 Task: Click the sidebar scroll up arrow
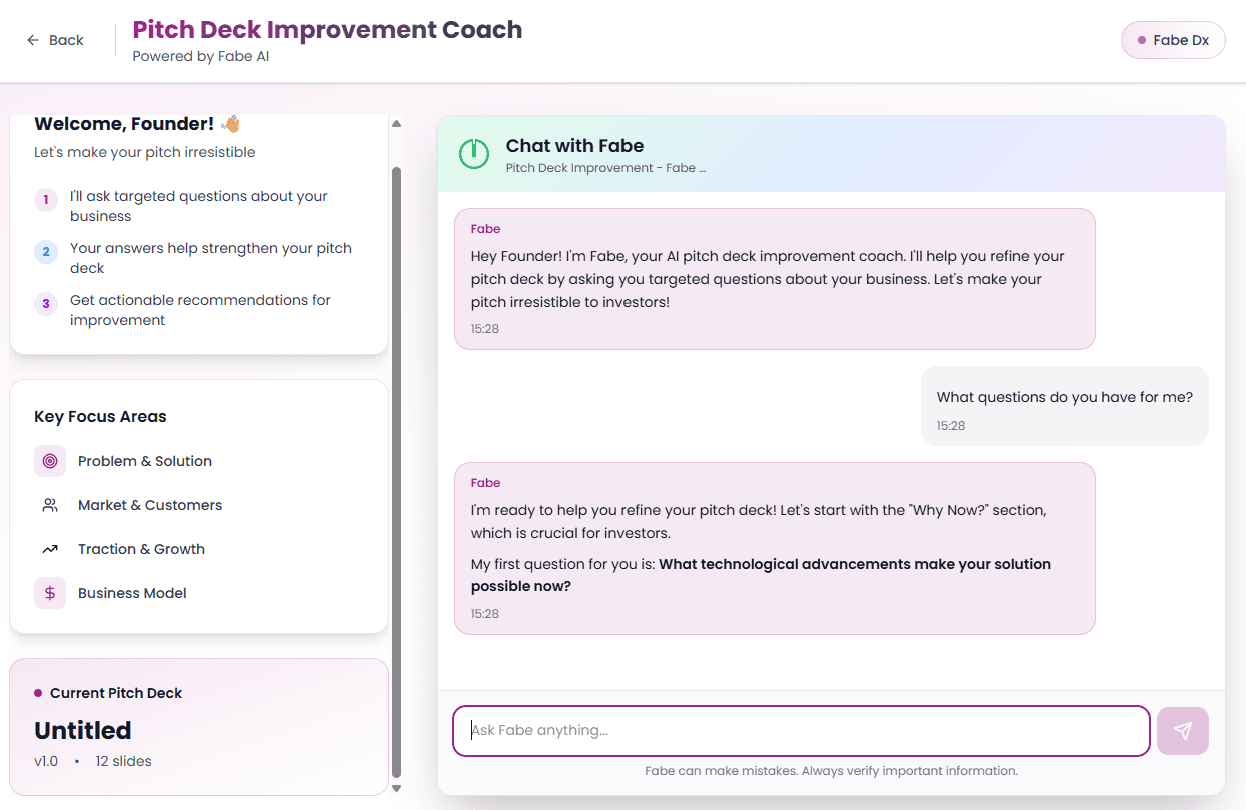coord(397,124)
